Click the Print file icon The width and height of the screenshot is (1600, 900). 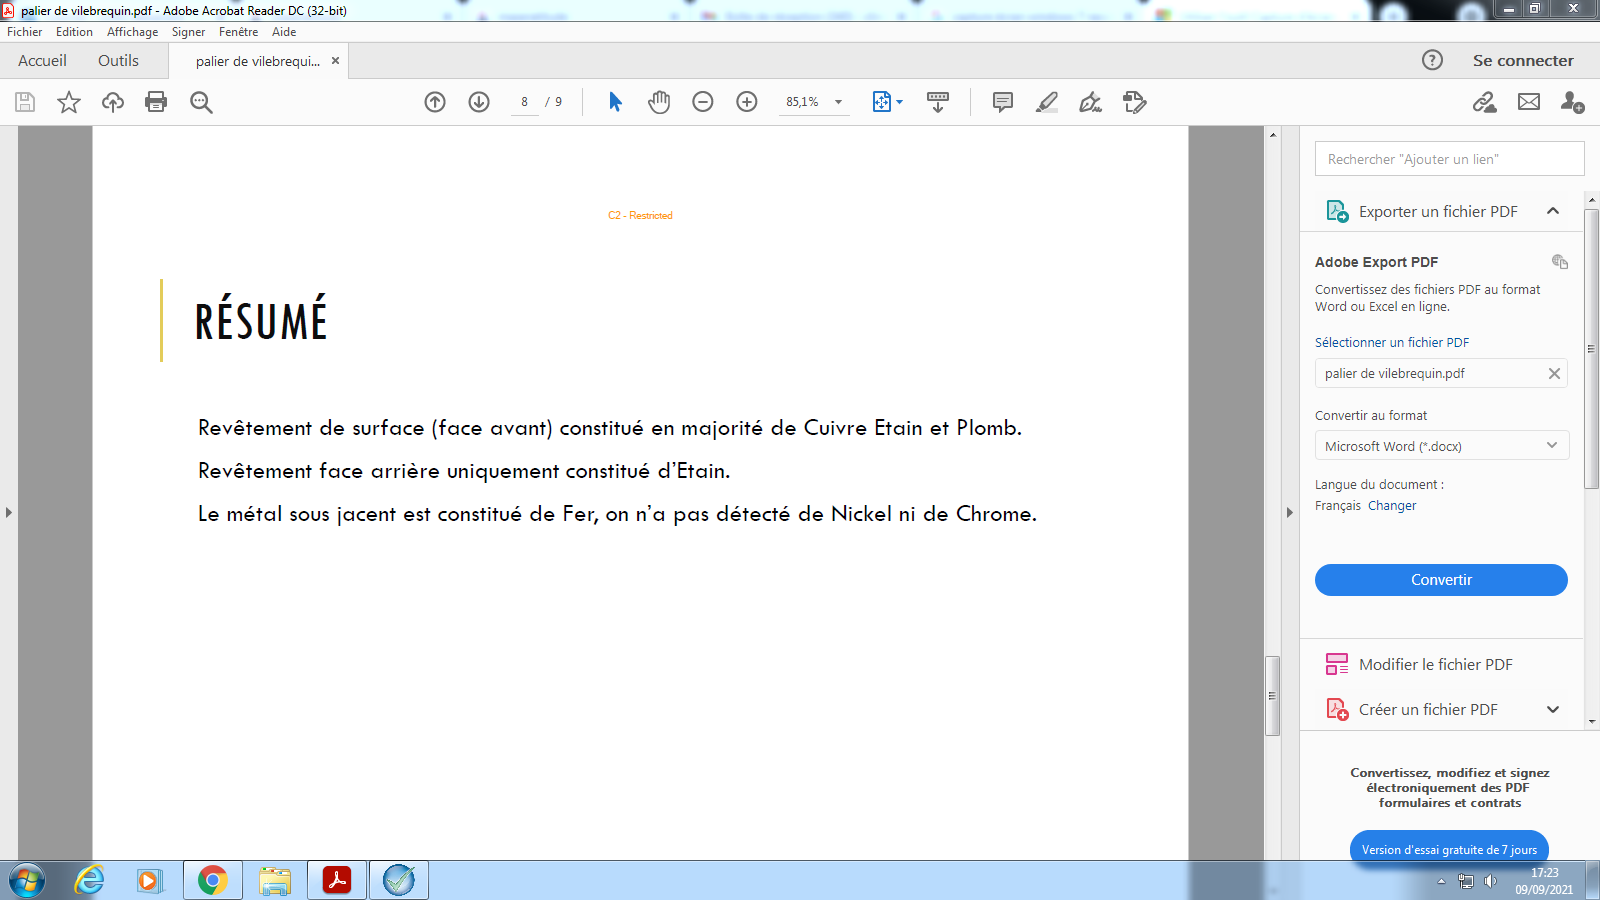click(x=156, y=102)
